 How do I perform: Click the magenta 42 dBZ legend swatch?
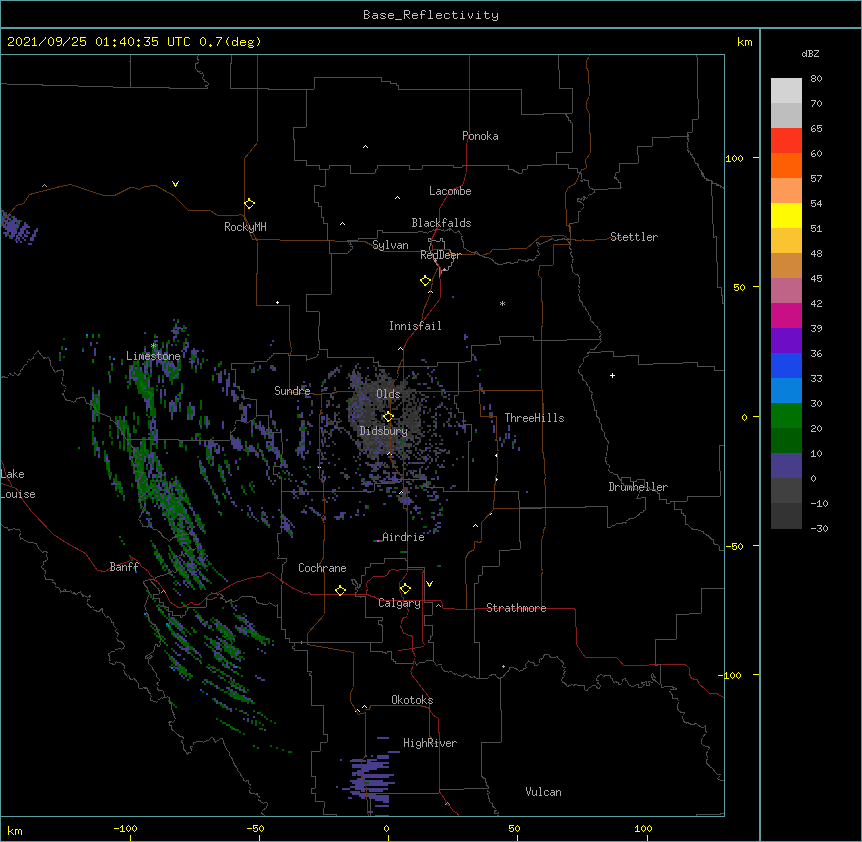click(786, 315)
